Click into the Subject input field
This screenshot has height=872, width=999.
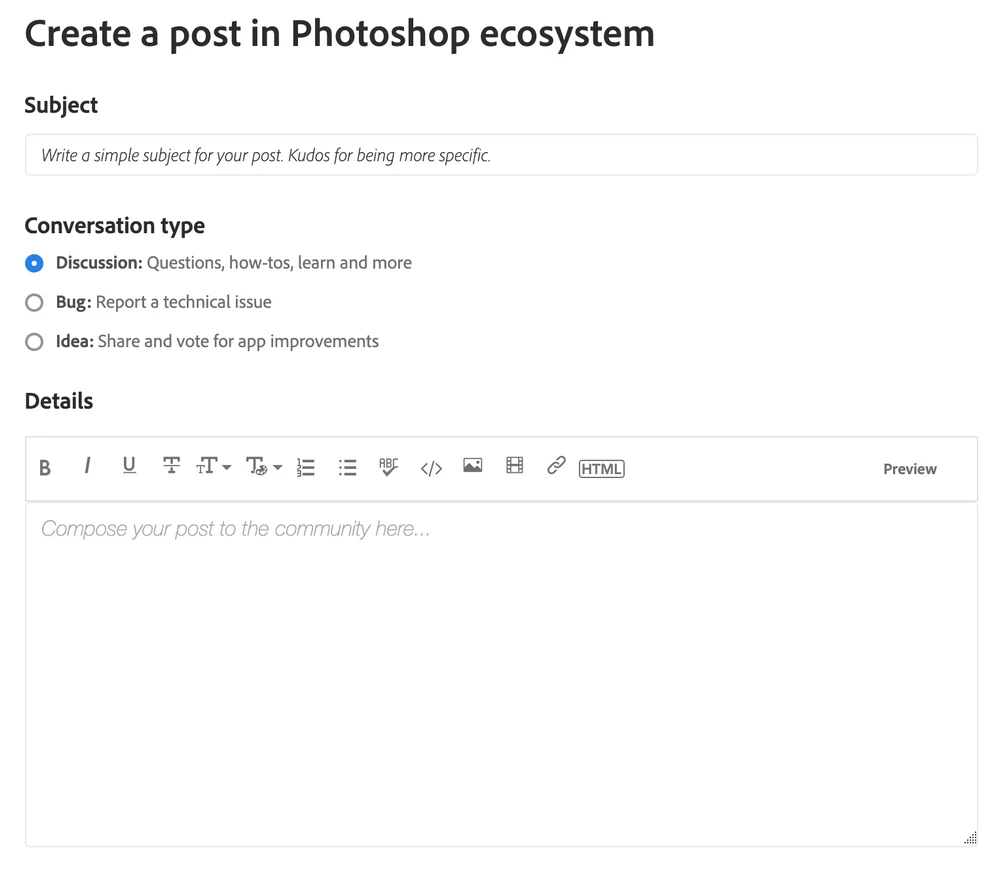[x=501, y=155]
